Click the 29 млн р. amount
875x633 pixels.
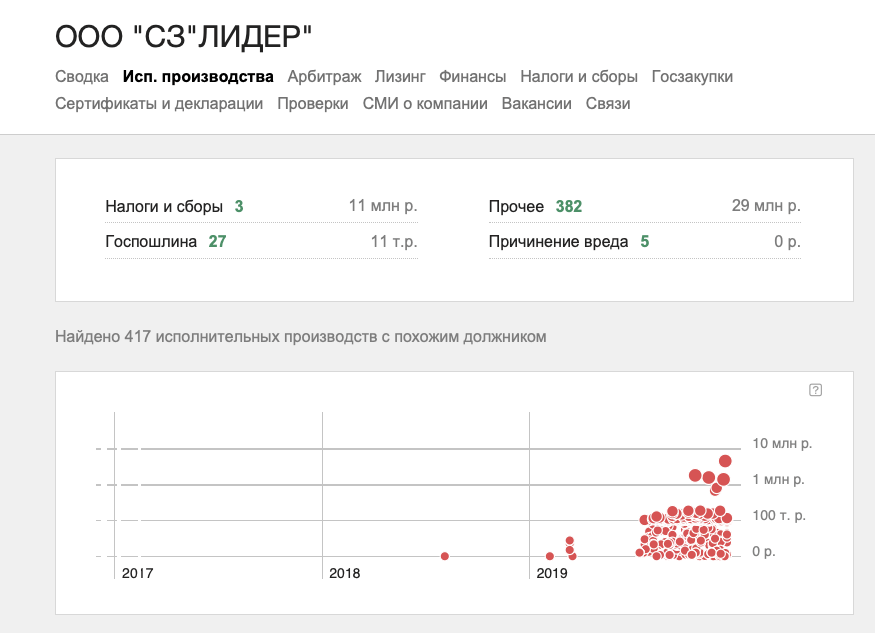[x=766, y=206]
